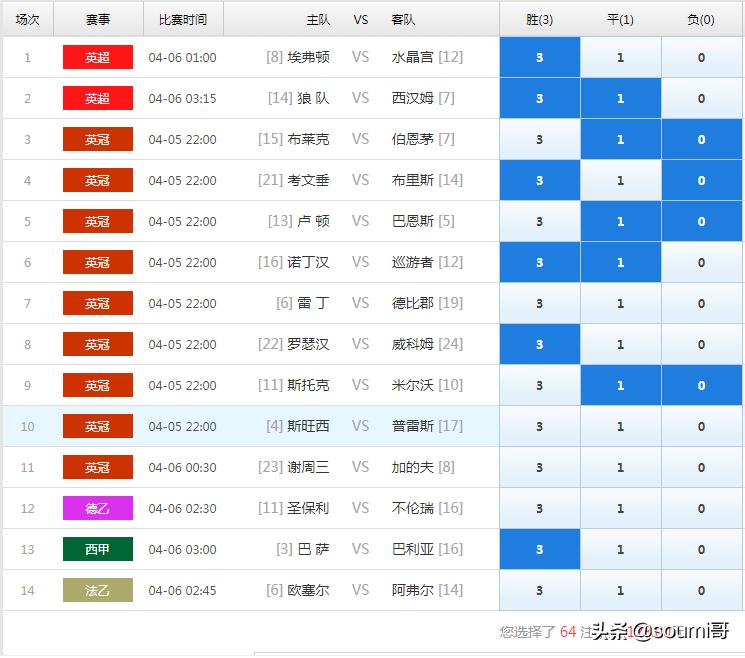Deselect win (3) for 巴萨 vs 巴利亚
The height and width of the screenshot is (658, 745).
coord(540,550)
